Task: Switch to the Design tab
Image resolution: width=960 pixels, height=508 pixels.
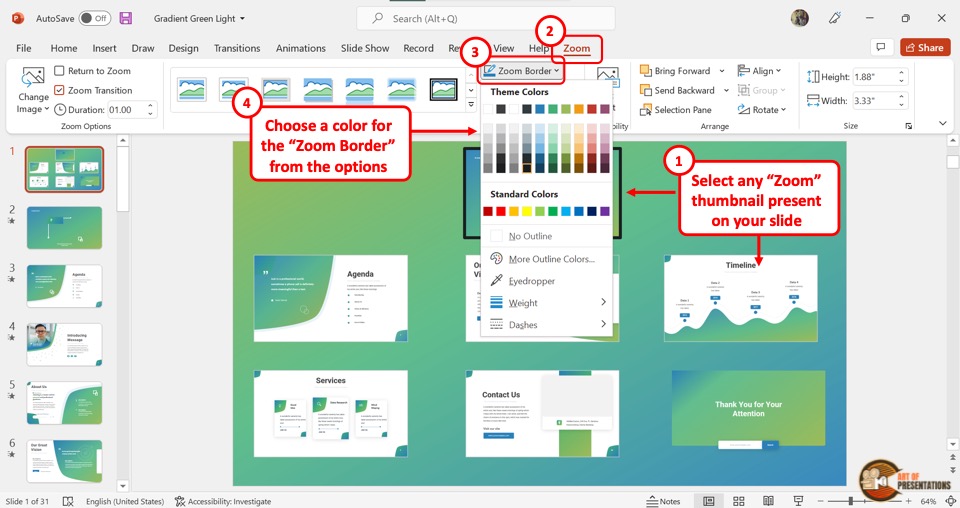Action: point(184,48)
